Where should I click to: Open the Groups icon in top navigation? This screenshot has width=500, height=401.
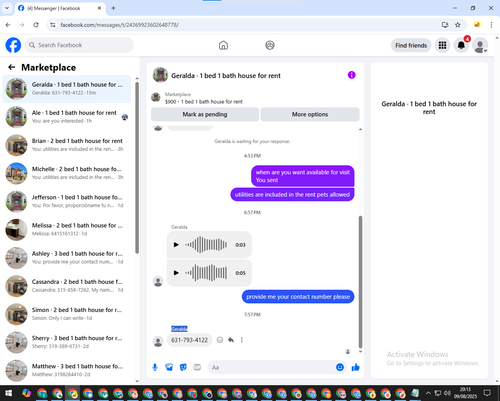pyautogui.click(x=270, y=45)
